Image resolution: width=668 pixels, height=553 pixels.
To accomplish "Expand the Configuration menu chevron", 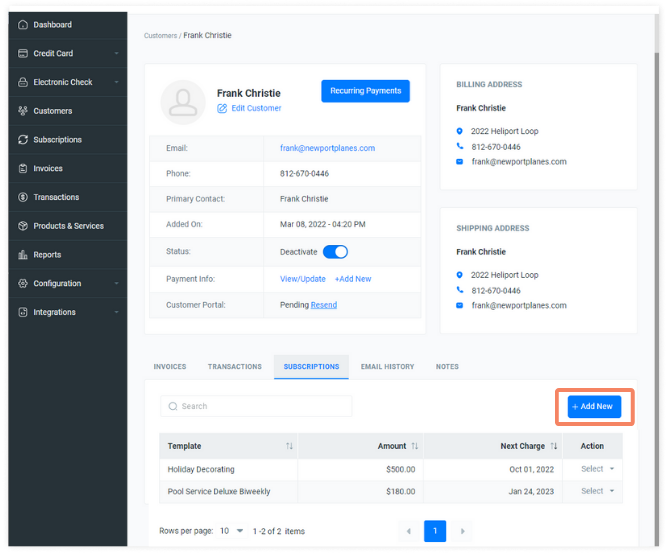I will [116, 283].
